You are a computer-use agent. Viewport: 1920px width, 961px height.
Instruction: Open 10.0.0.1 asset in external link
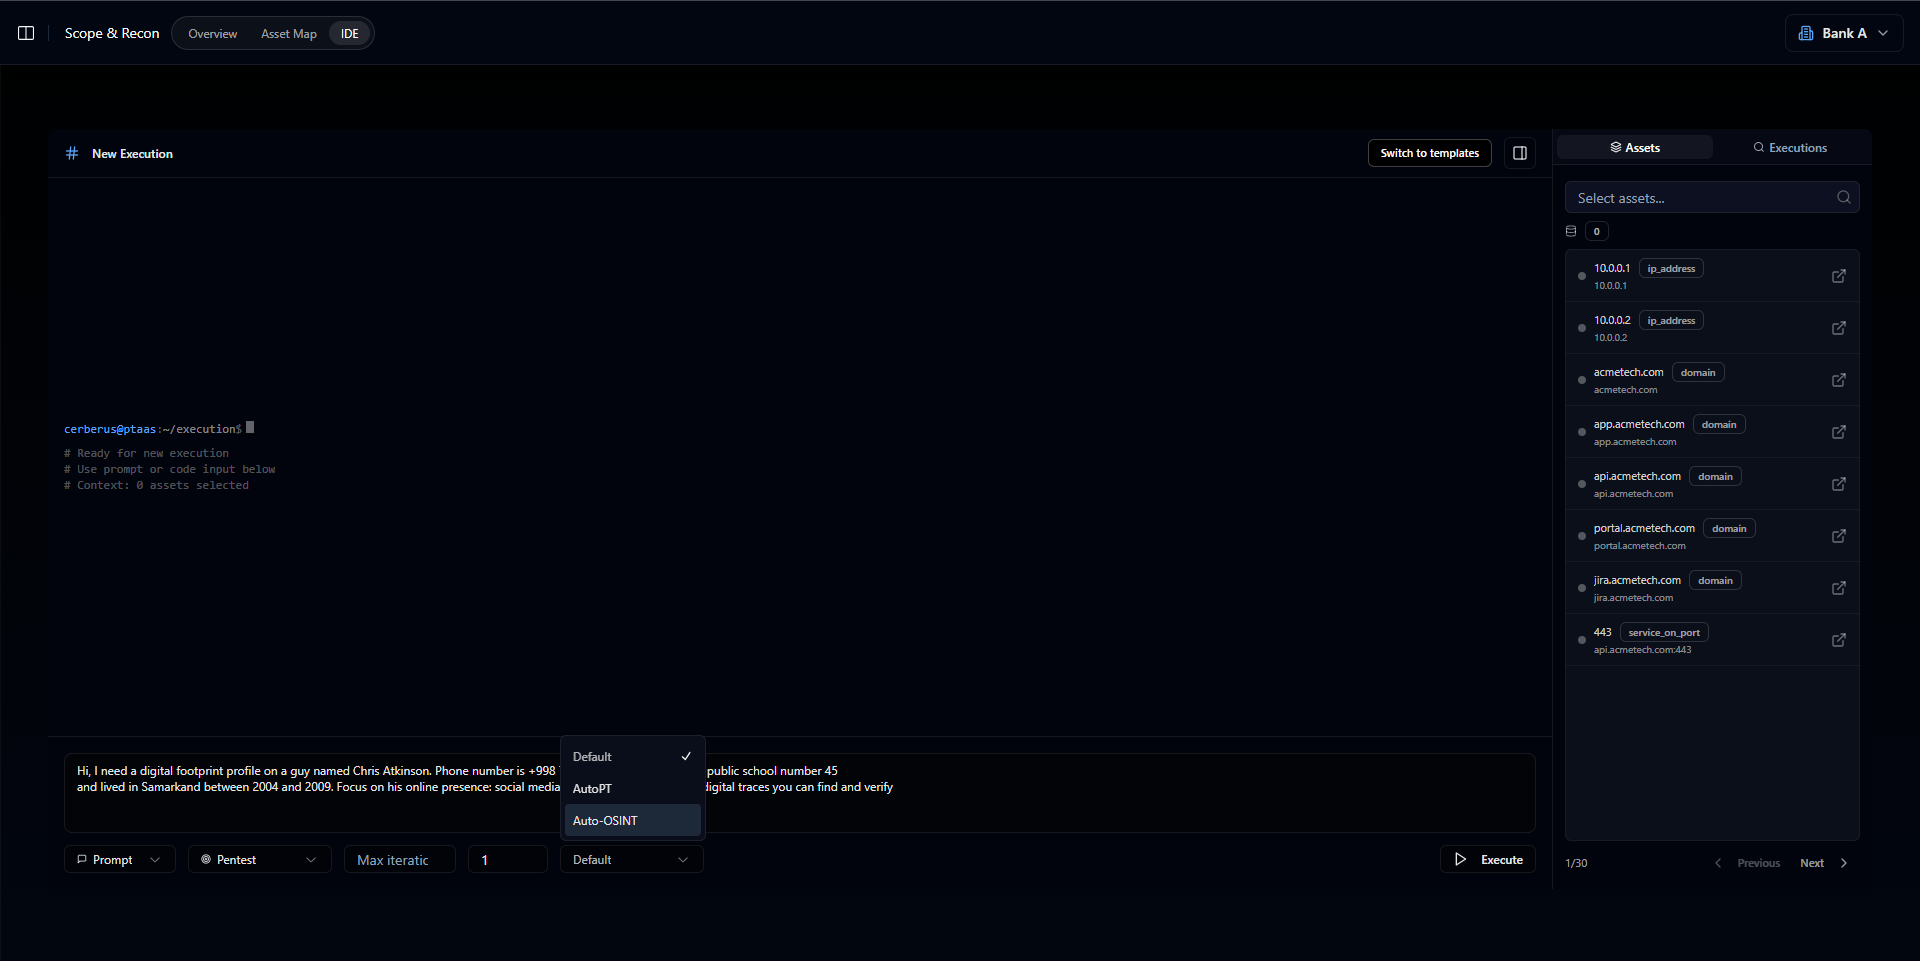(x=1838, y=276)
